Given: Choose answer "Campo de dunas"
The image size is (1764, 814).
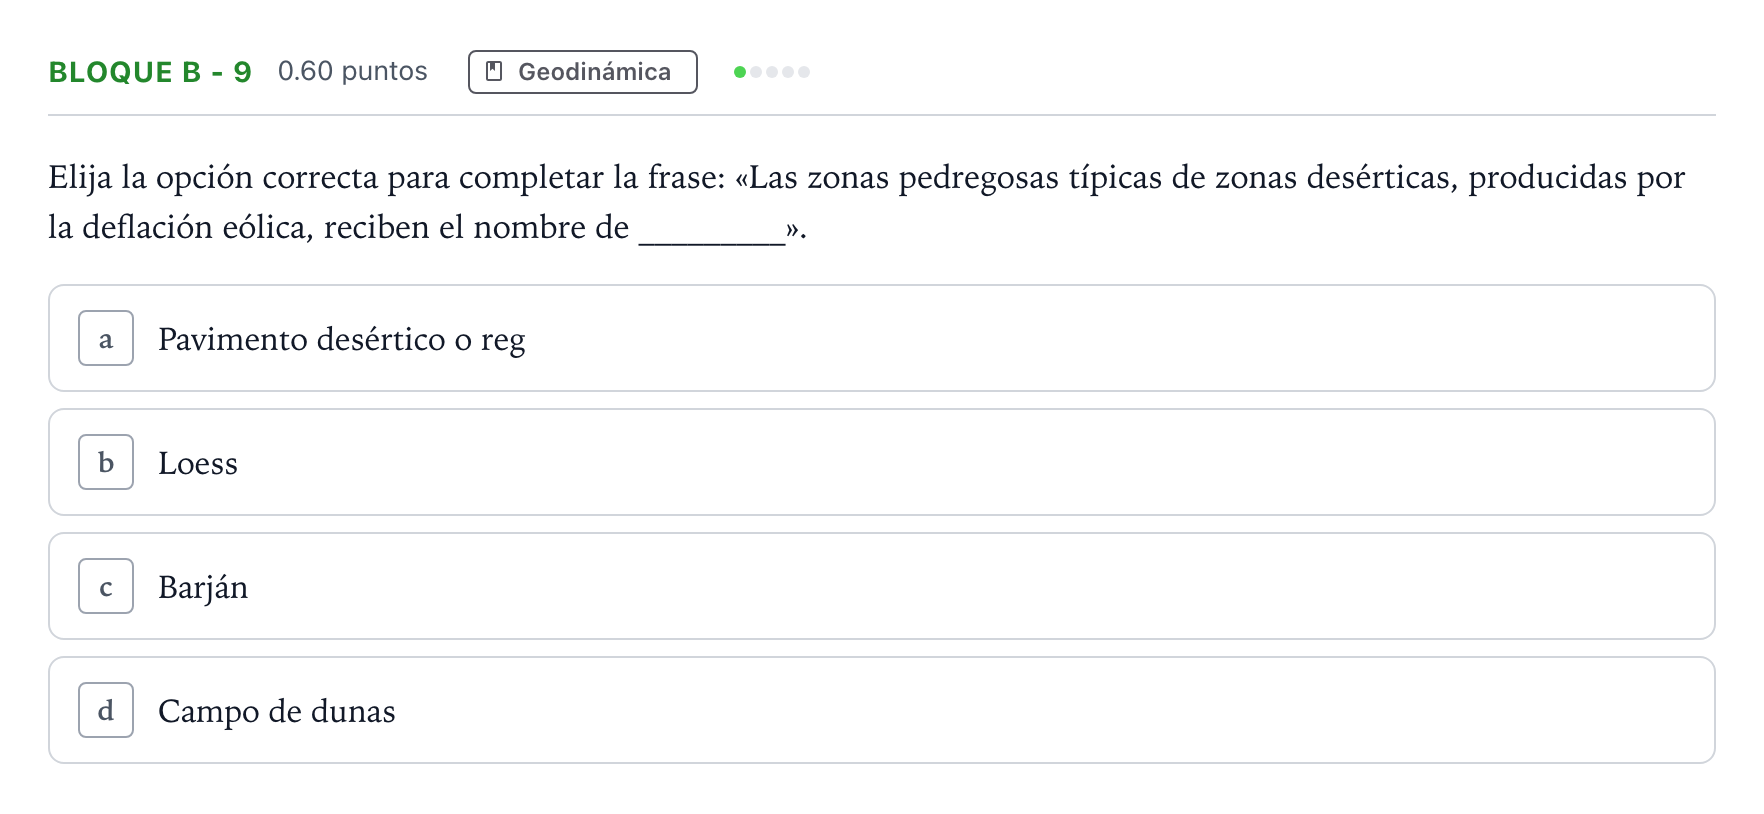Looking at the screenshot, I should pyautogui.click(x=277, y=711).
